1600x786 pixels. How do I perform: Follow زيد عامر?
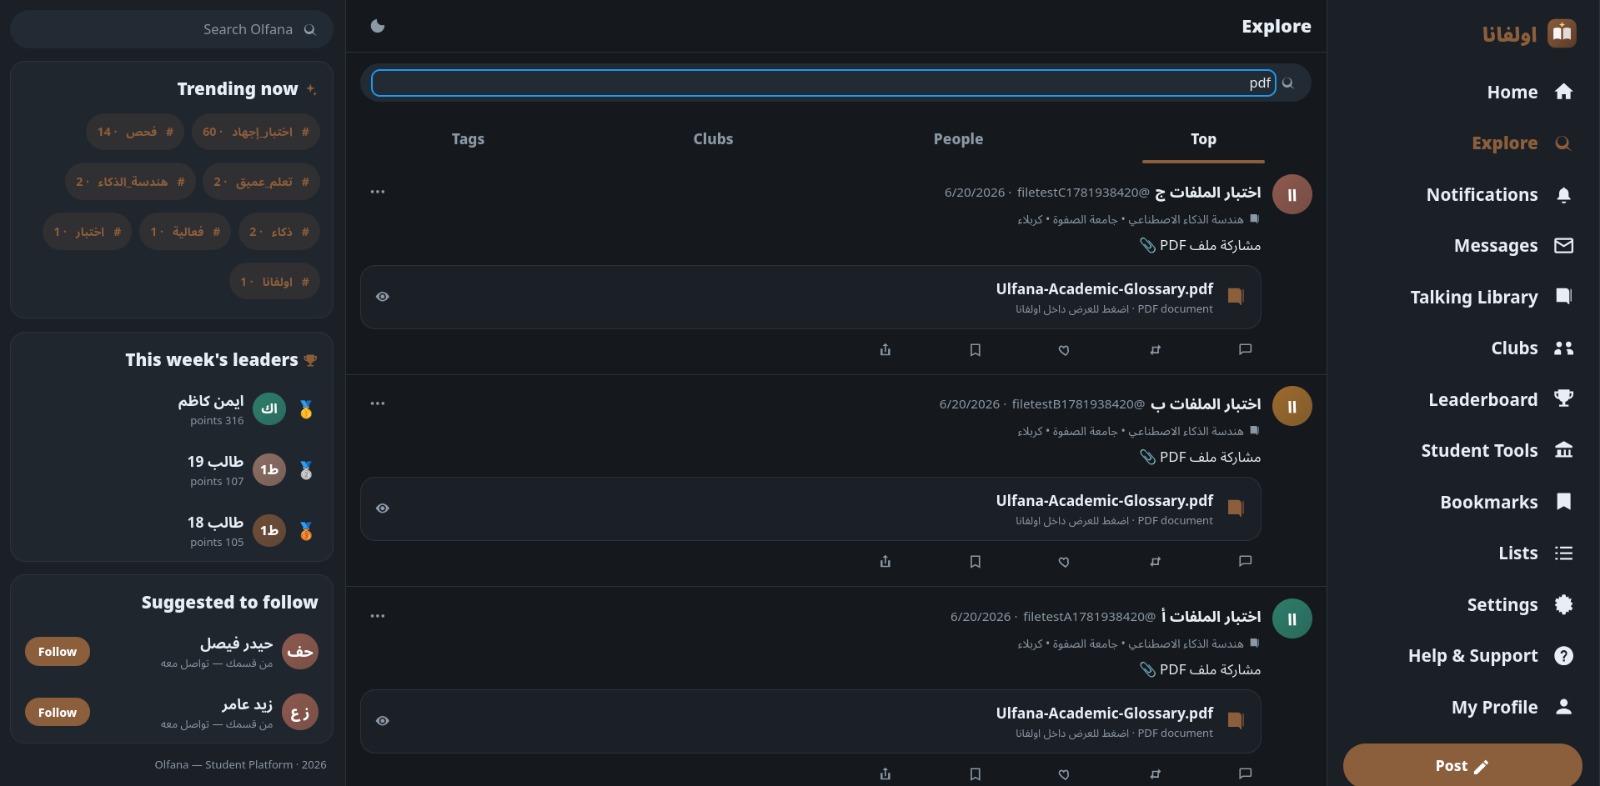tap(57, 713)
